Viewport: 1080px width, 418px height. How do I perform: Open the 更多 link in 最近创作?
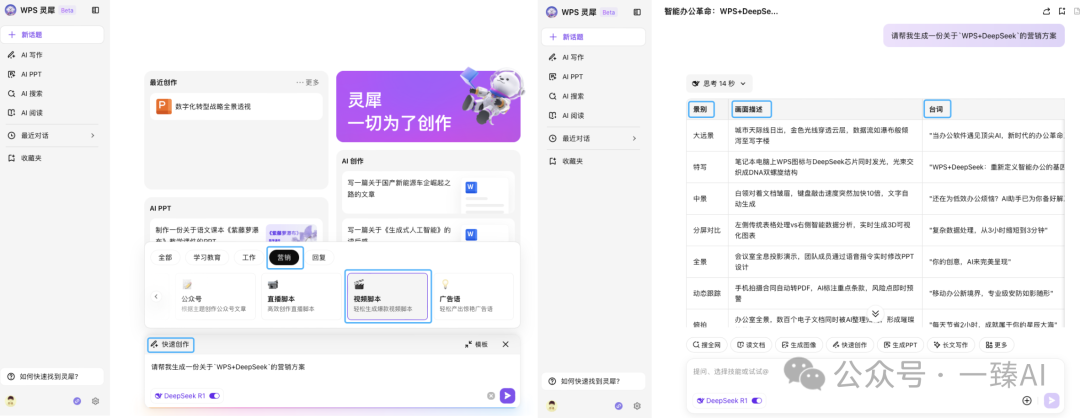pyautogui.click(x=308, y=83)
